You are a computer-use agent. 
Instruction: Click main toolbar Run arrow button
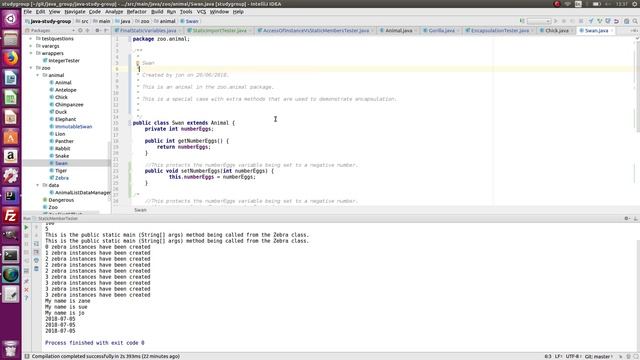[555, 21]
